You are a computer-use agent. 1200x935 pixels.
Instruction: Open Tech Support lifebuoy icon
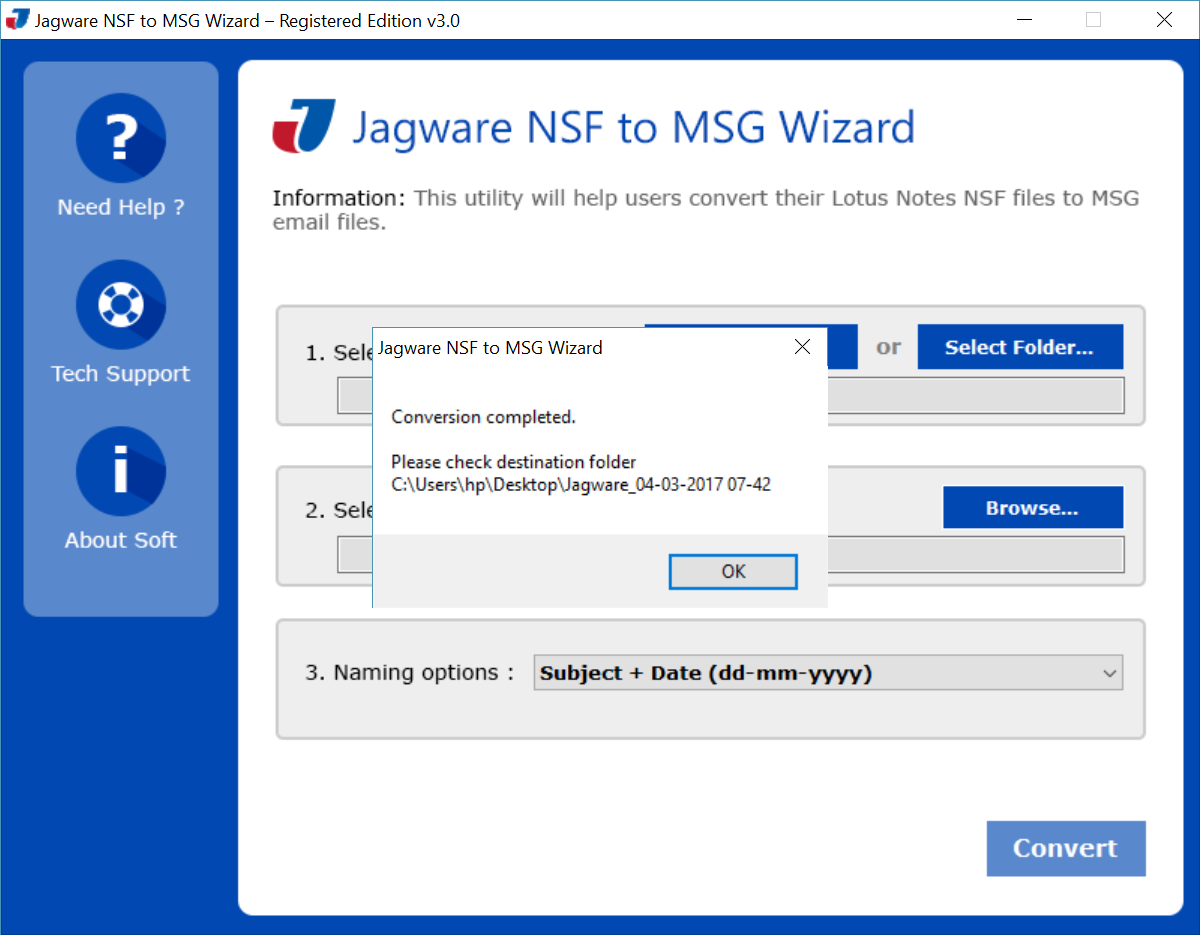[x=120, y=305]
